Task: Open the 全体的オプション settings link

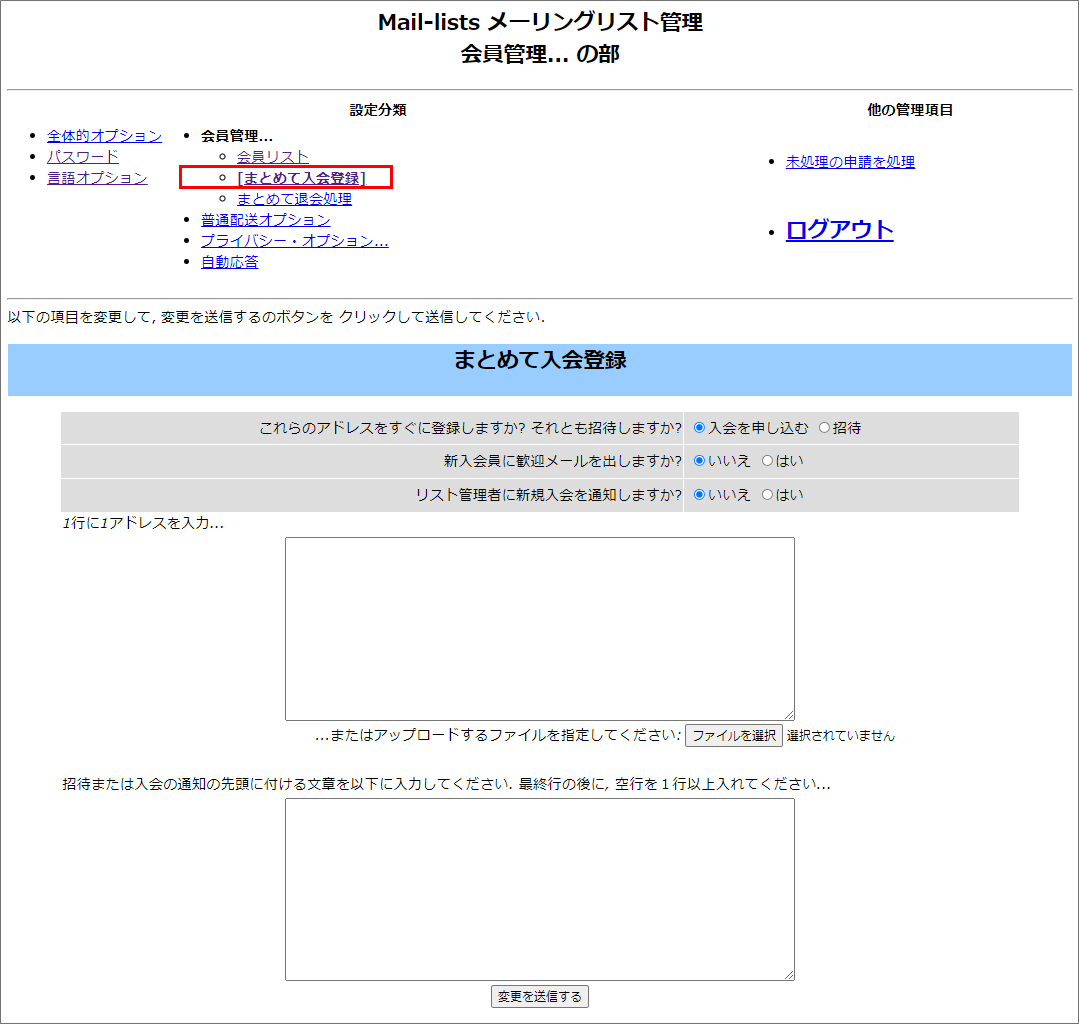Action: [104, 136]
